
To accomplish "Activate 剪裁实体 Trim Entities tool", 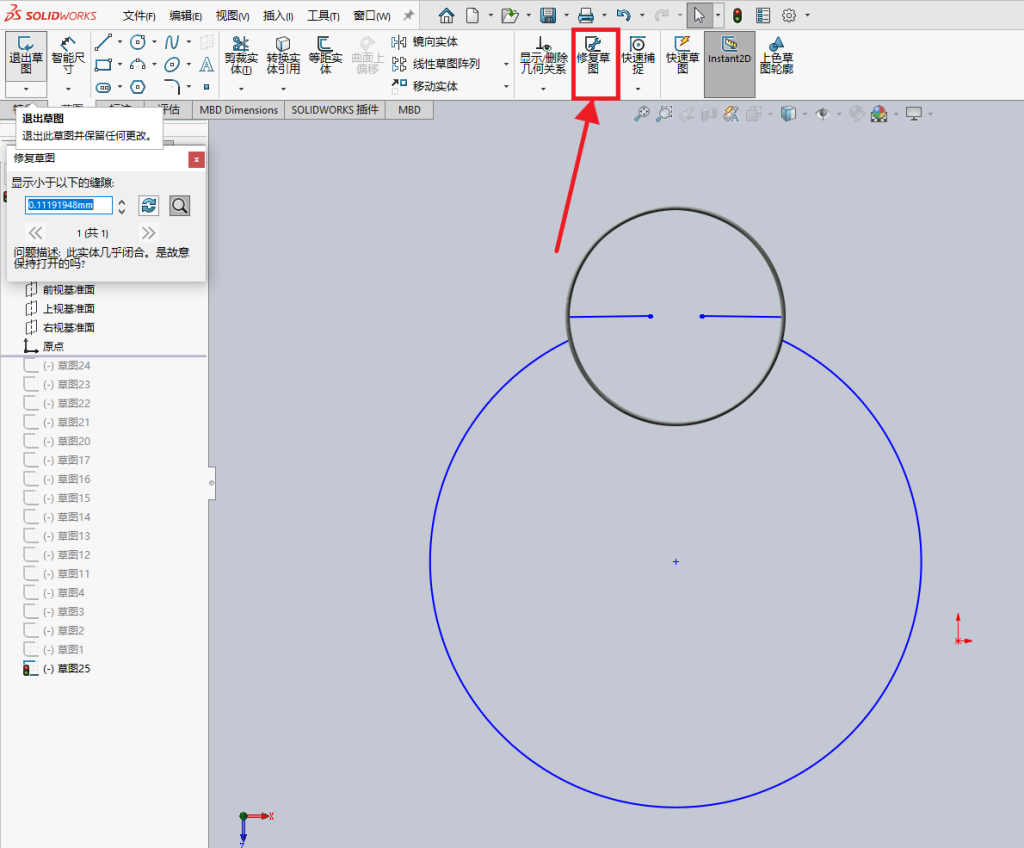I will [241, 55].
